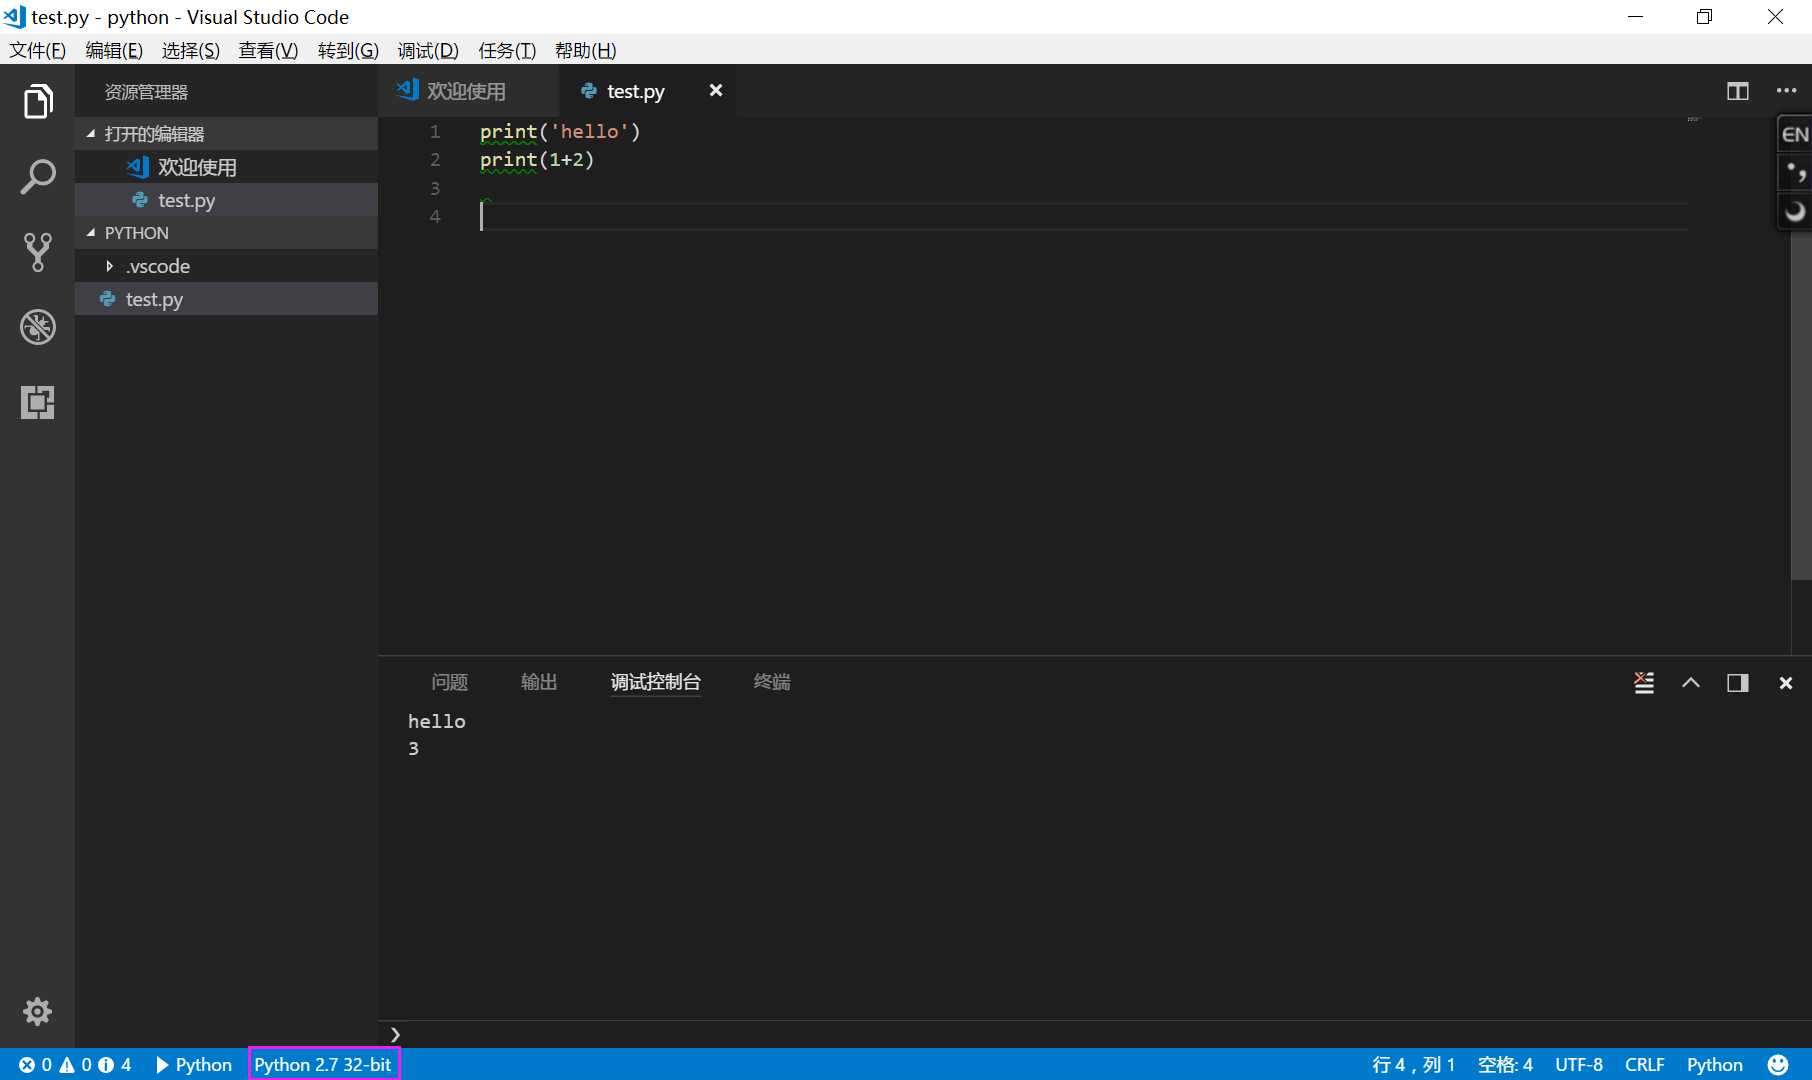Open the 任务(T) menu
The image size is (1812, 1080).
tap(507, 50)
